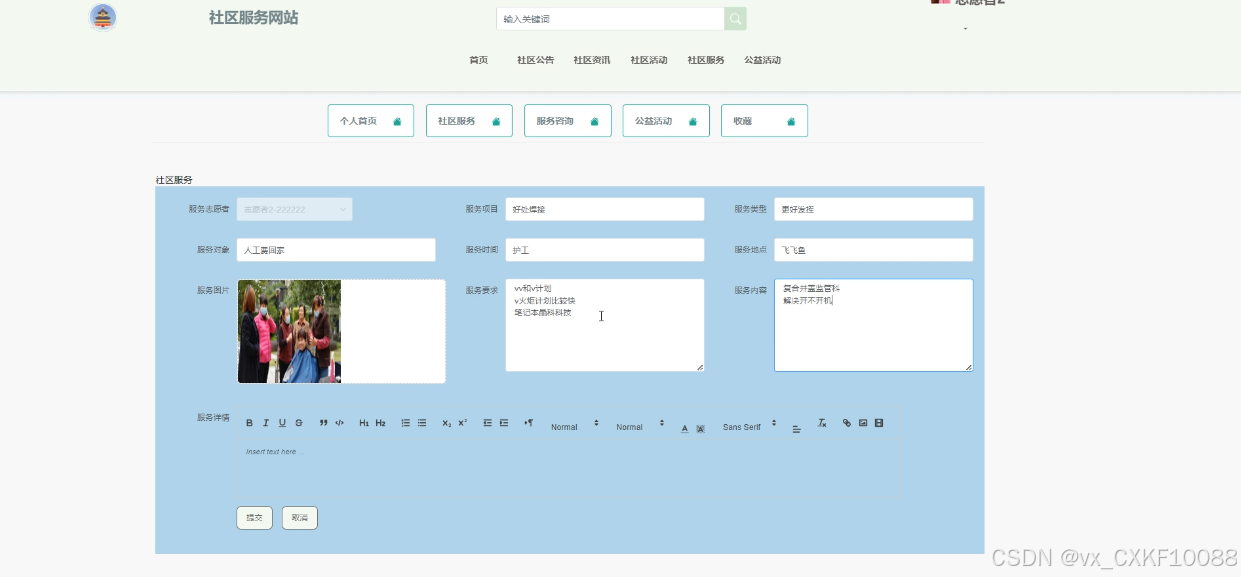Viewport: 1241px width, 577px height.
Task: Switch text direction with the paragraph icon
Action: (x=529, y=423)
